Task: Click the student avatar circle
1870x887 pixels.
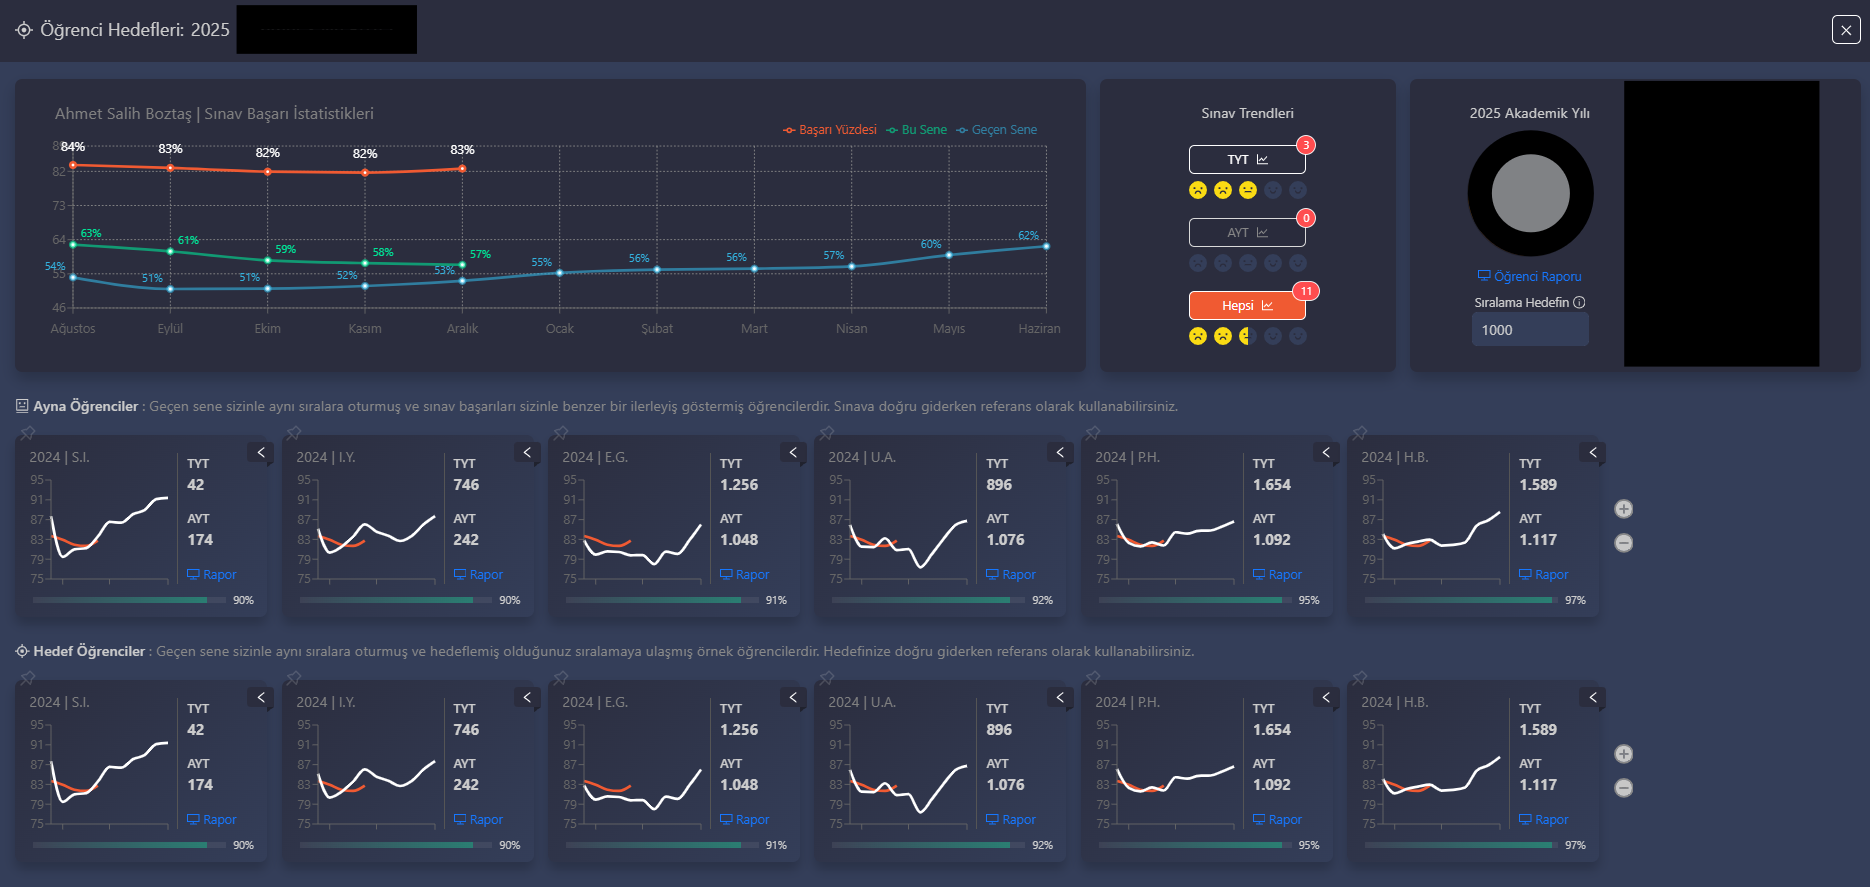Action: coord(1530,194)
